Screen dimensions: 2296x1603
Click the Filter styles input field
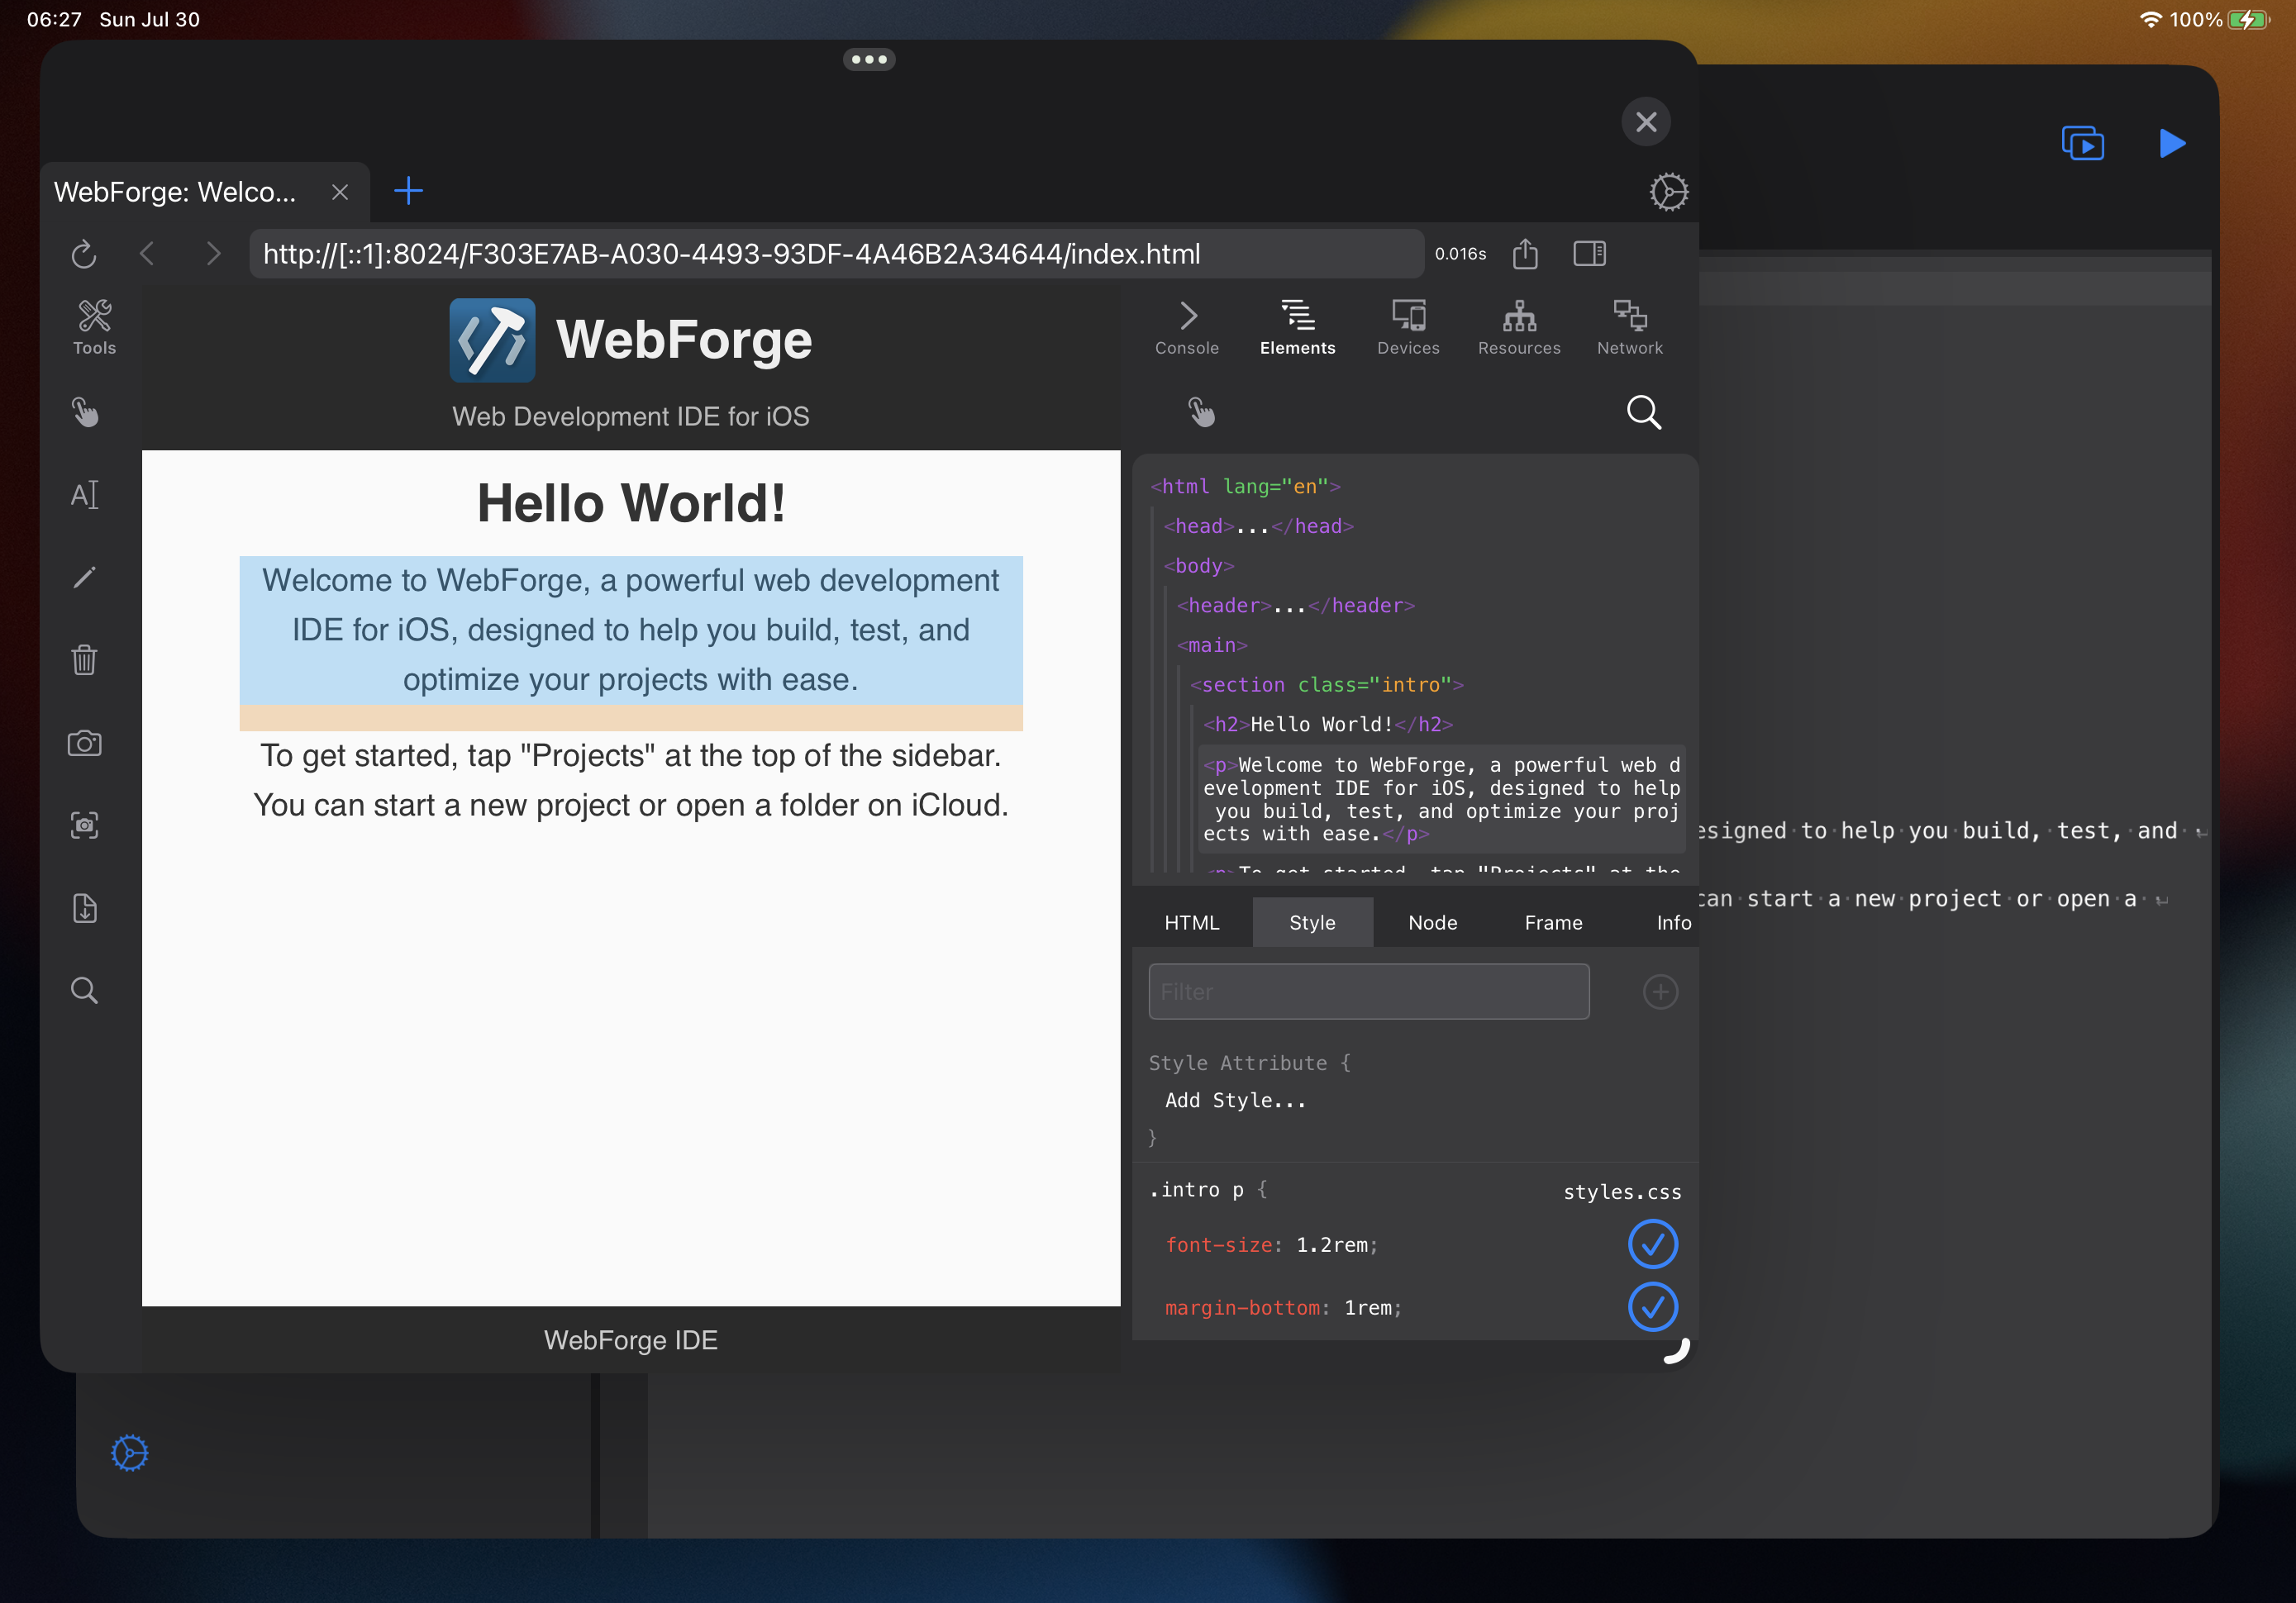coord(1370,991)
